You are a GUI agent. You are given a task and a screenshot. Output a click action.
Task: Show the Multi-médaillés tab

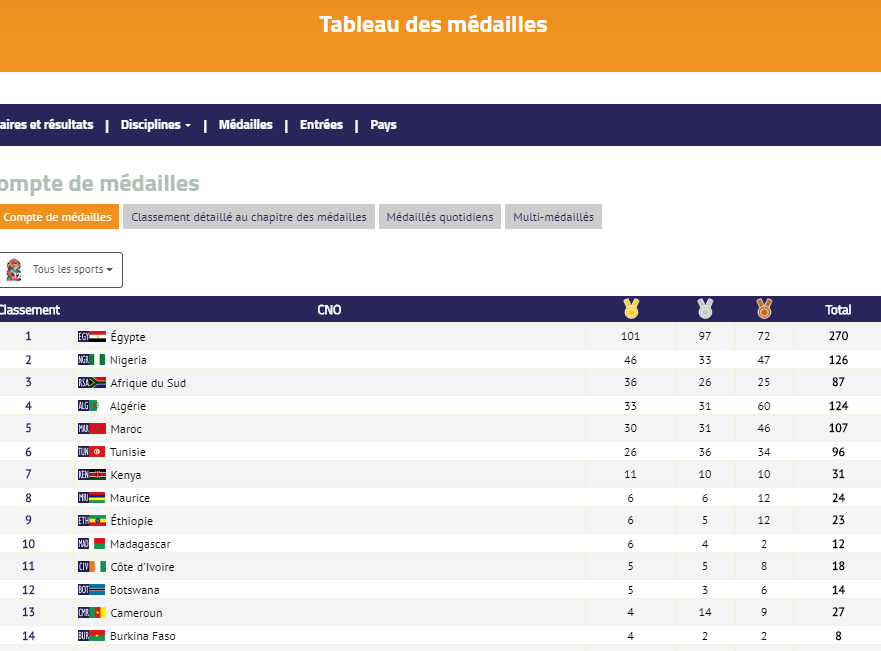tap(553, 217)
